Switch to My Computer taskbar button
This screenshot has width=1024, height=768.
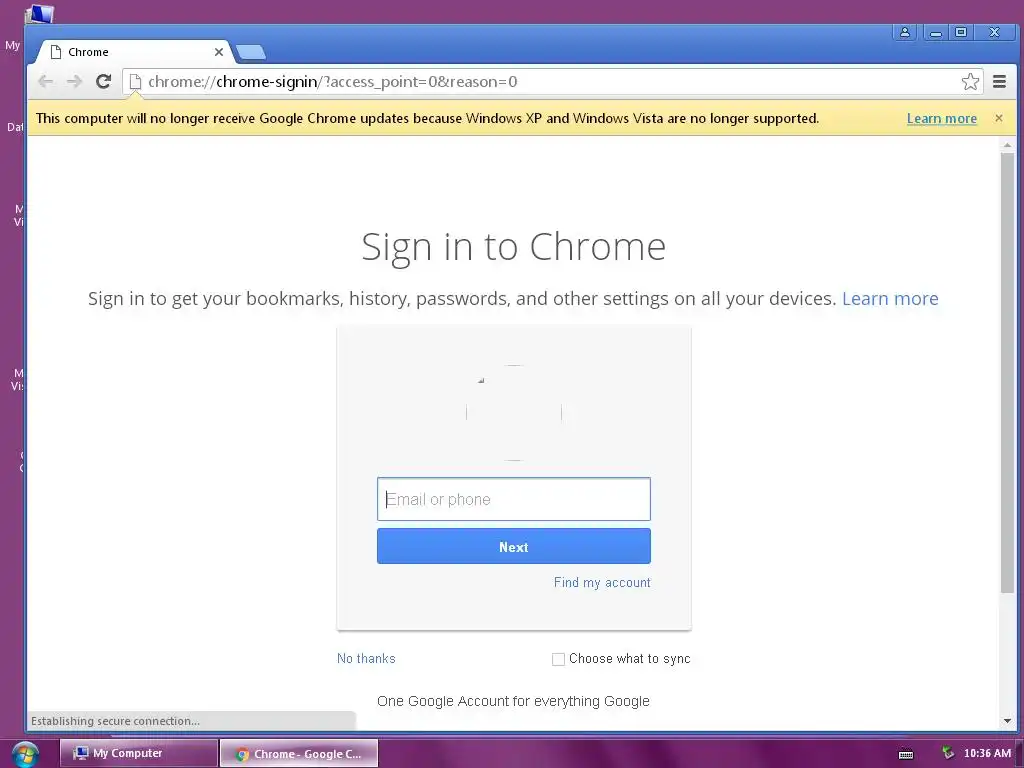tap(138, 753)
